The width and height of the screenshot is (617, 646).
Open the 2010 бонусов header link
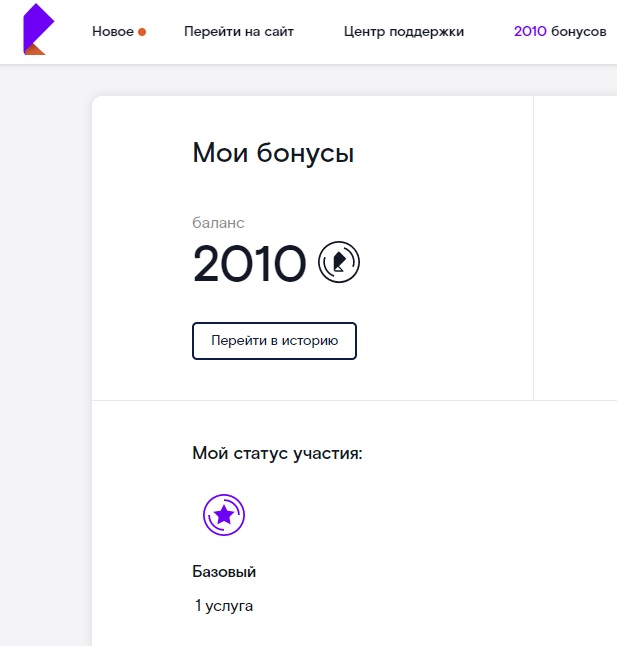point(560,31)
